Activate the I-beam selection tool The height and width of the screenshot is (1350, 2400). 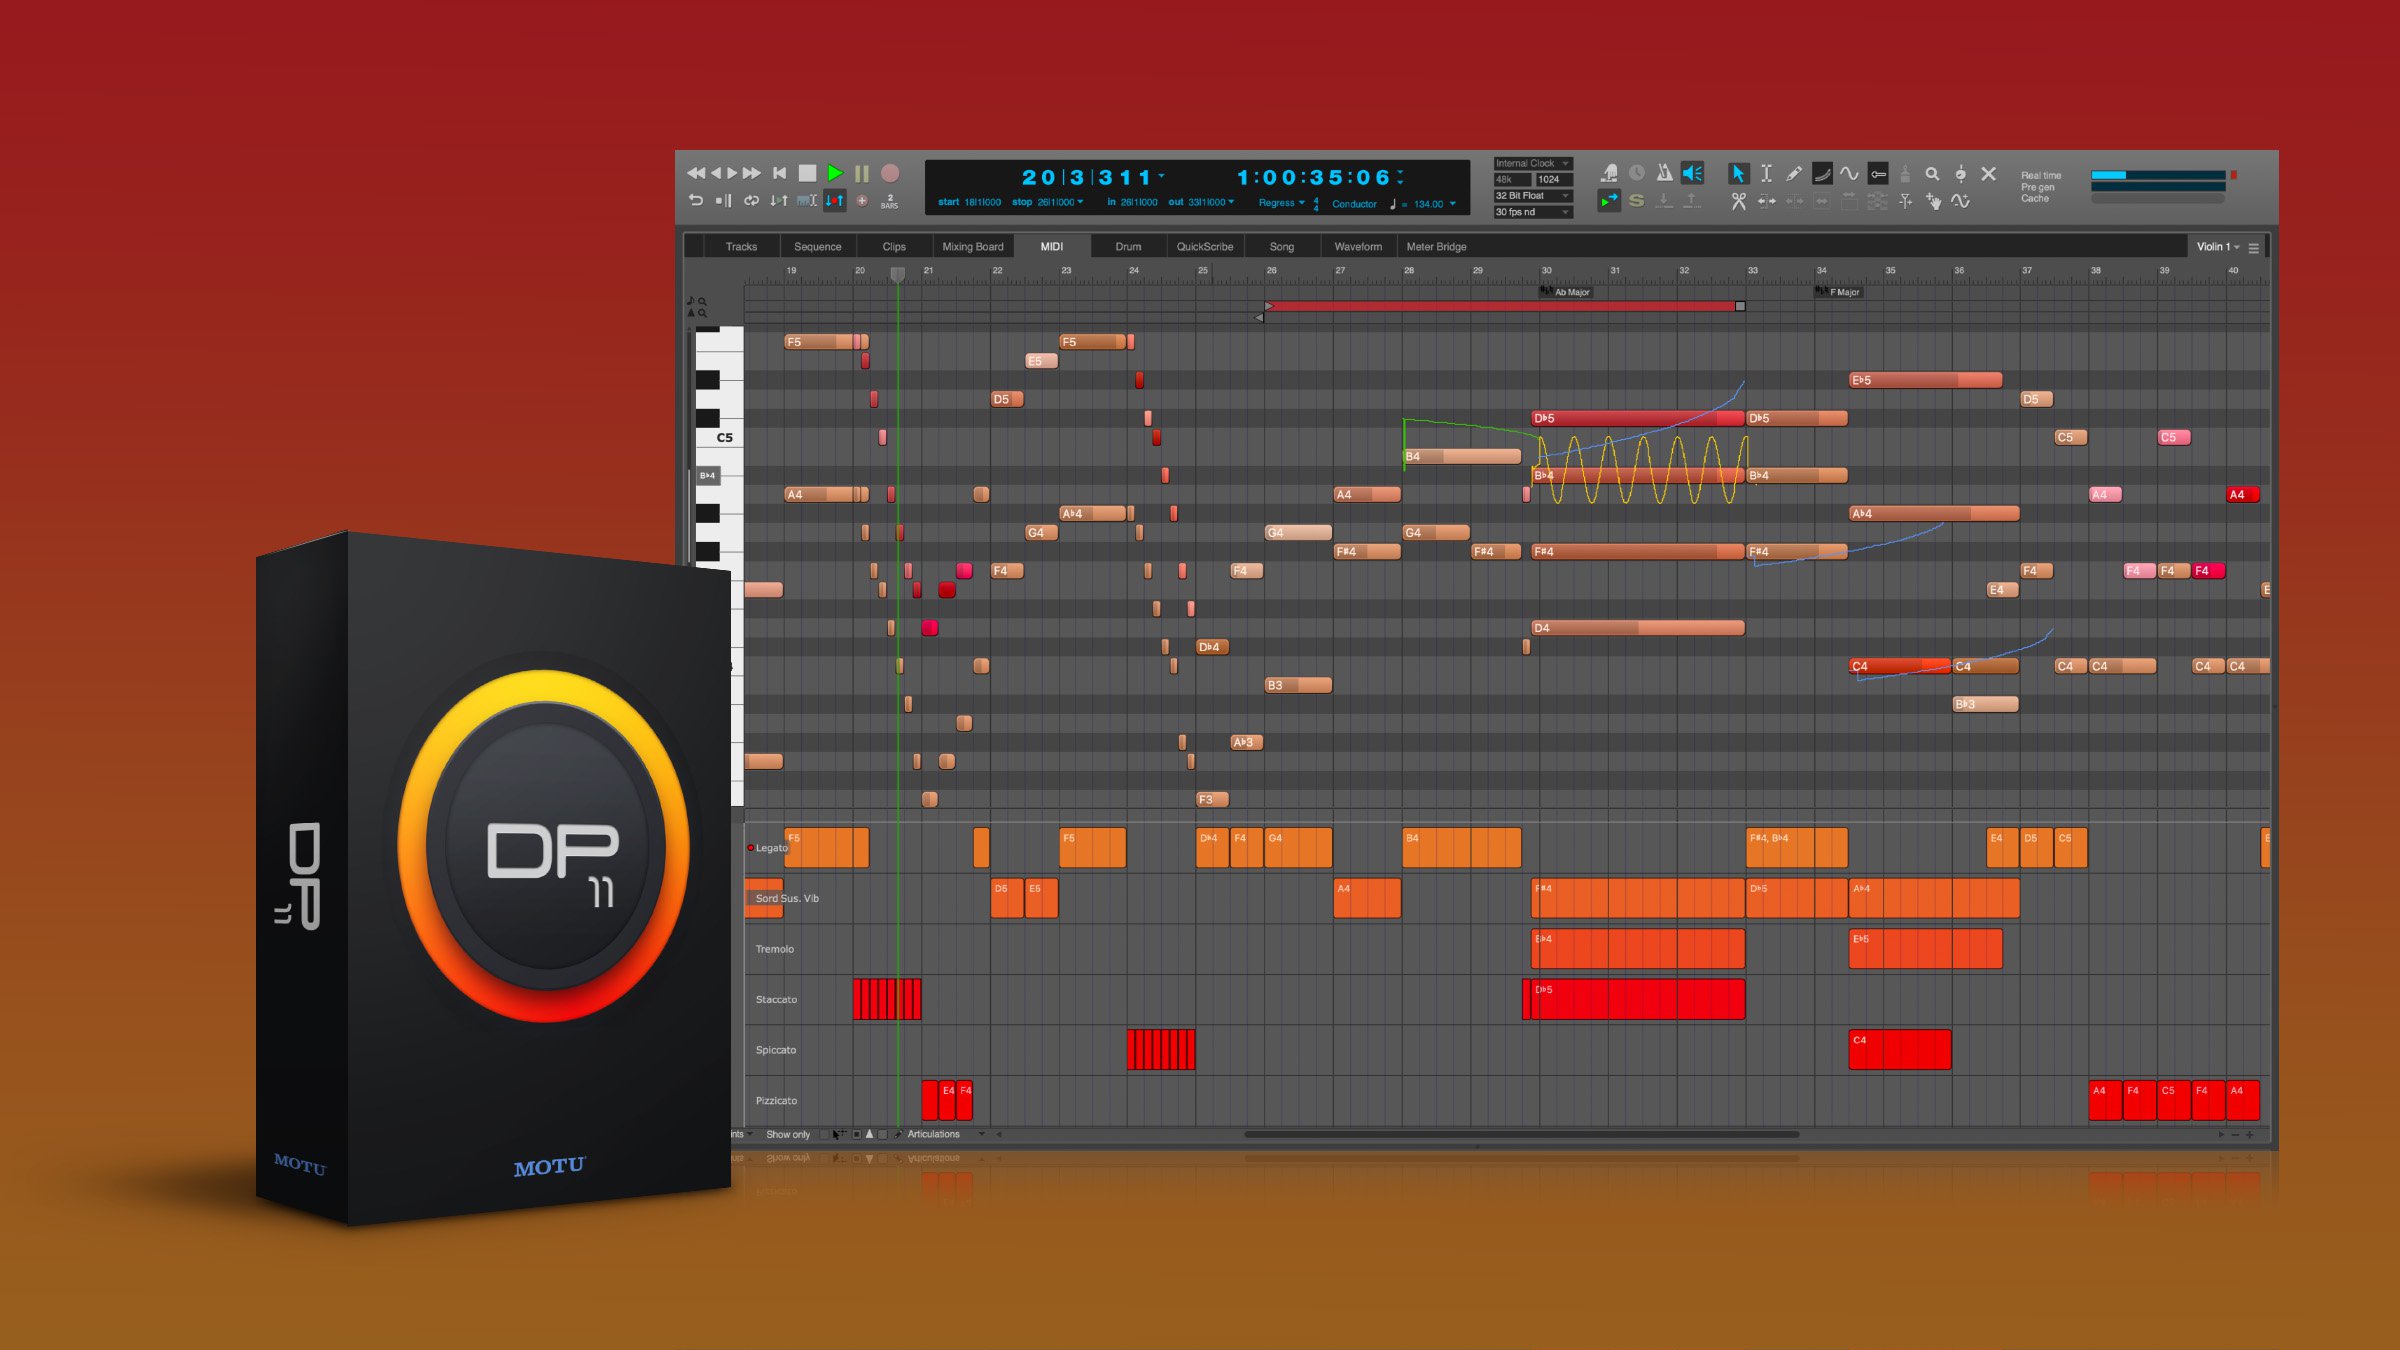pyautogui.click(x=1766, y=172)
